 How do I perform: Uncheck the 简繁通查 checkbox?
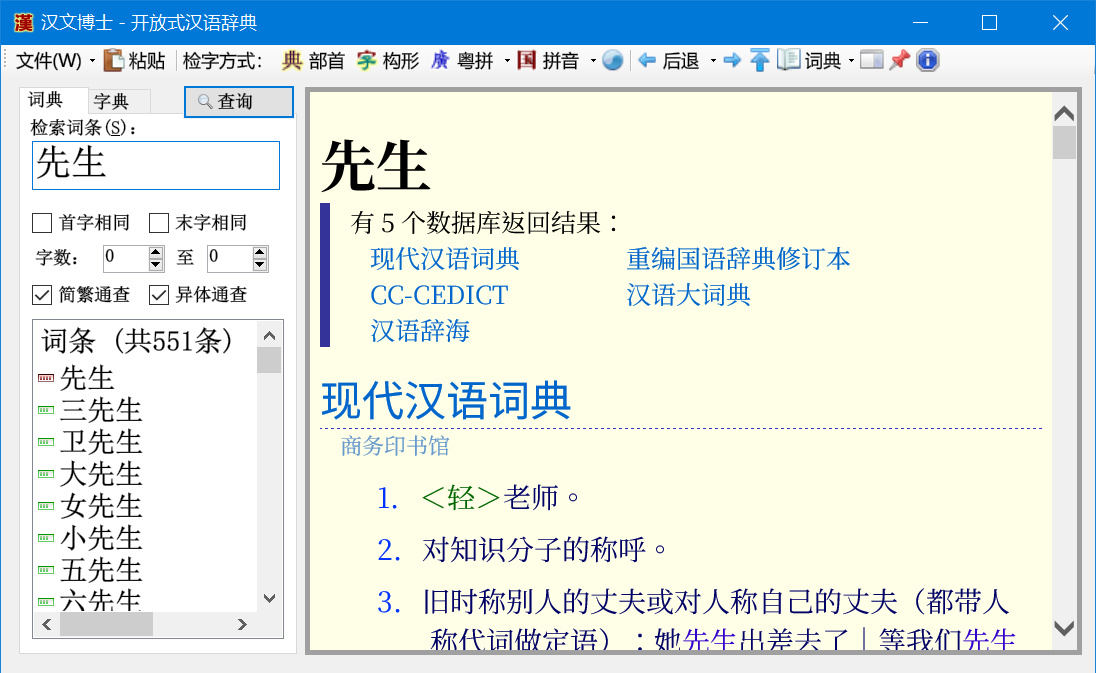42,295
